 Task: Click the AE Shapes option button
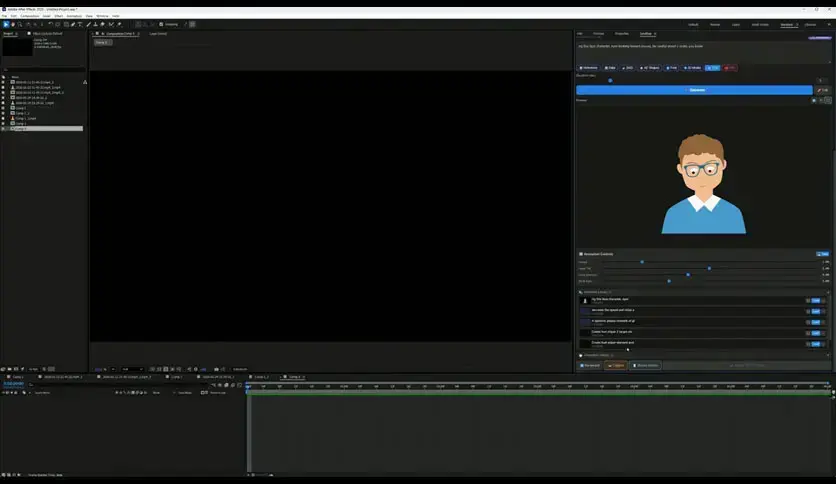[650, 68]
